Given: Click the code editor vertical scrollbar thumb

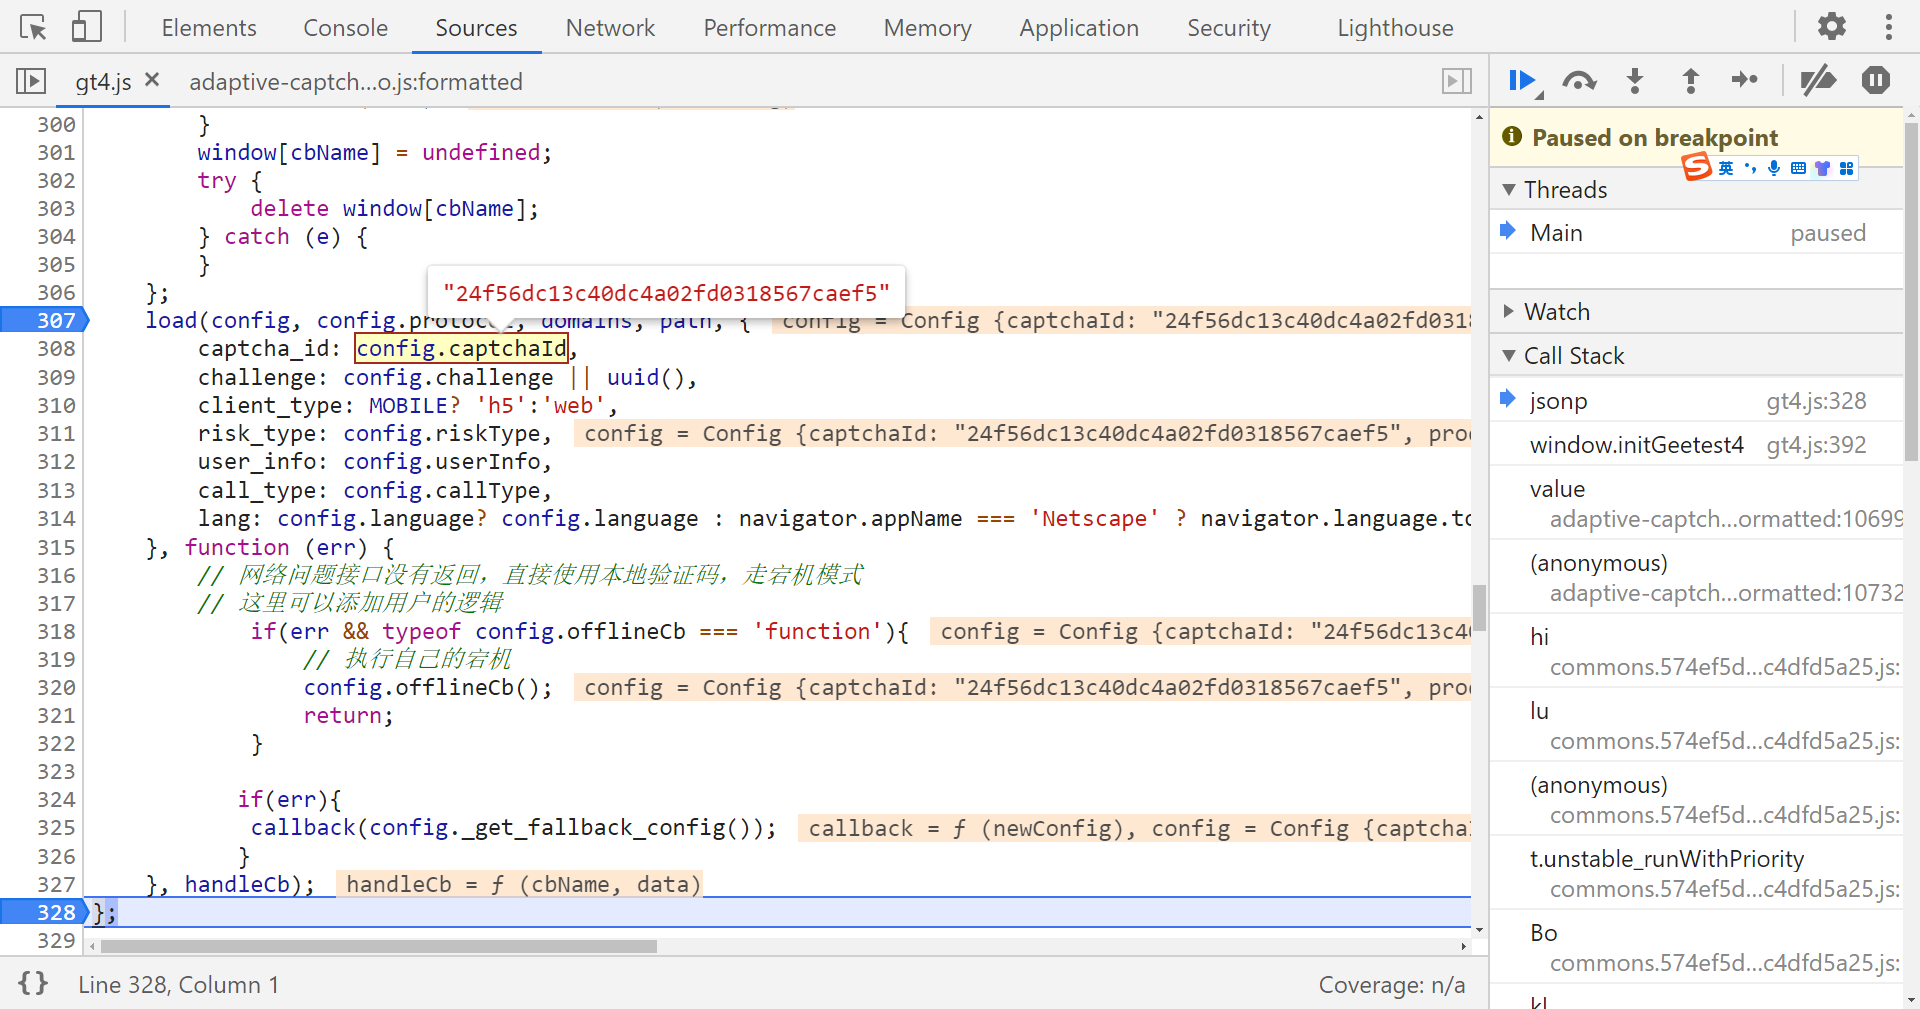Looking at the screenshot, I should pyautogui.click(x=1478, y=607).
